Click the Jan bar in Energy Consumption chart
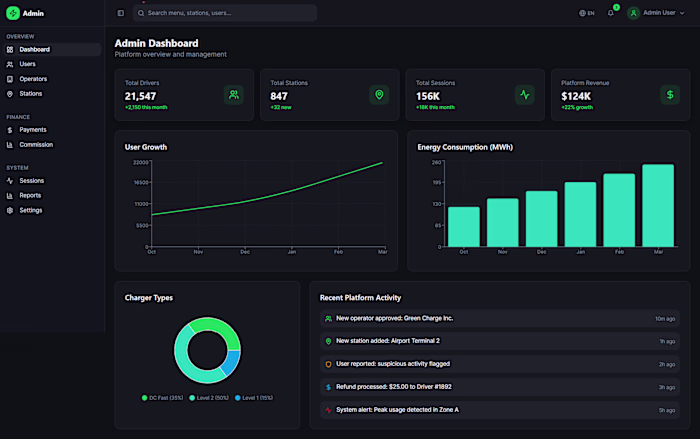Image resolution: width=700 pixels, height=439 pixels. click(580, 214)
